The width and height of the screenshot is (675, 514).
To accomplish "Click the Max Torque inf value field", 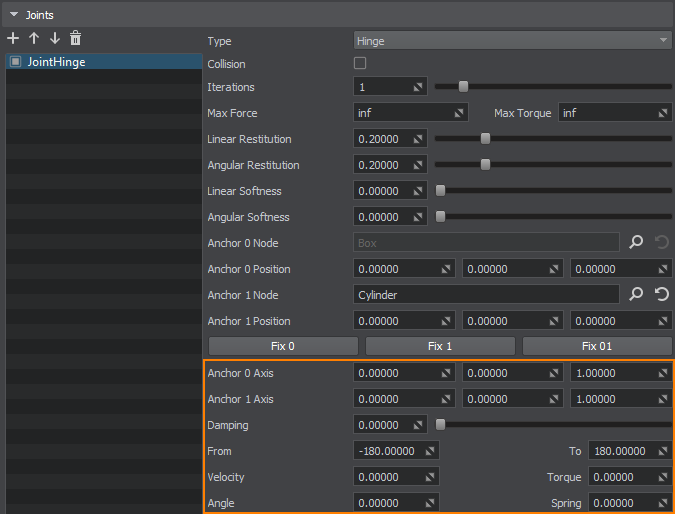I will coord(615,113).
